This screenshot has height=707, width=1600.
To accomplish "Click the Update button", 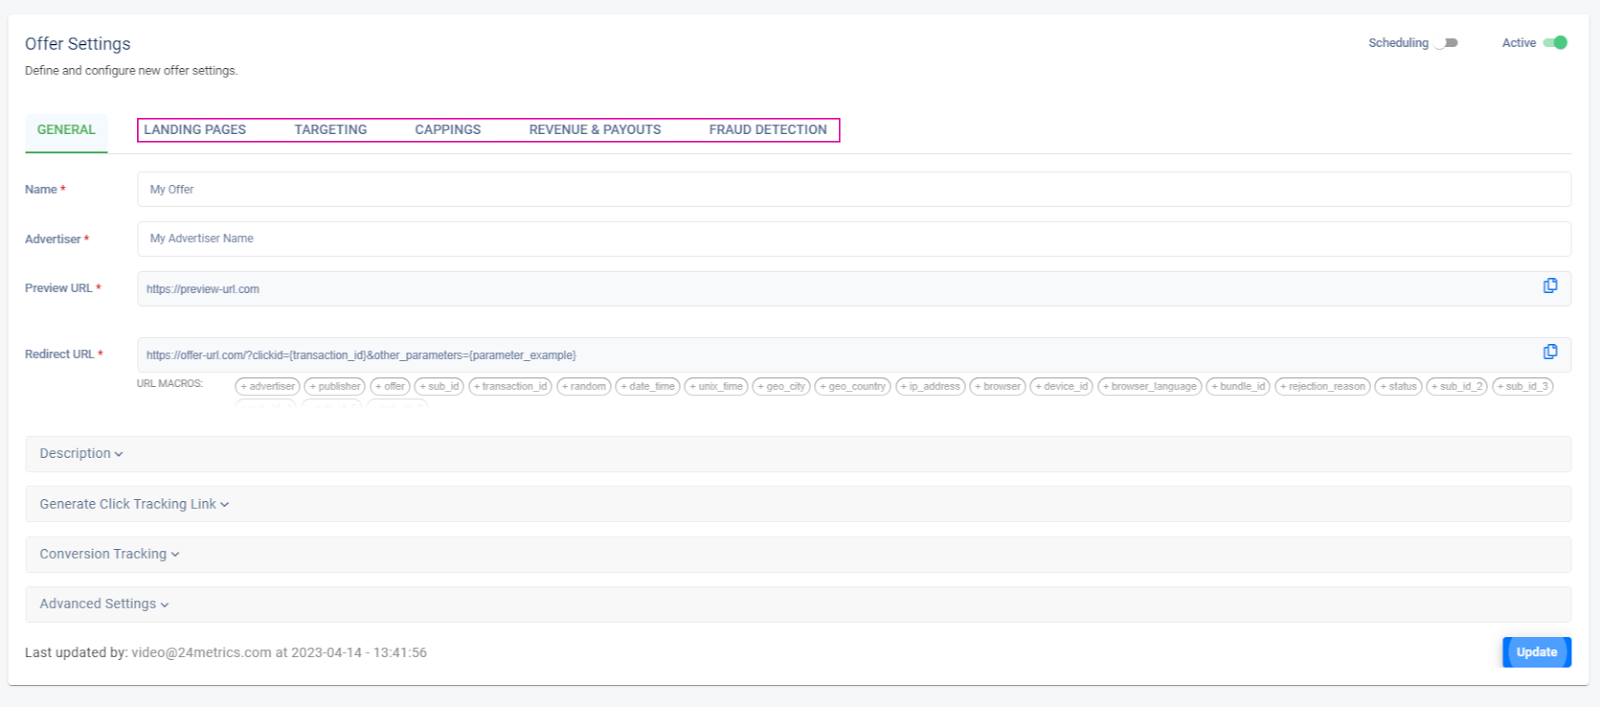I will 1537,652.
